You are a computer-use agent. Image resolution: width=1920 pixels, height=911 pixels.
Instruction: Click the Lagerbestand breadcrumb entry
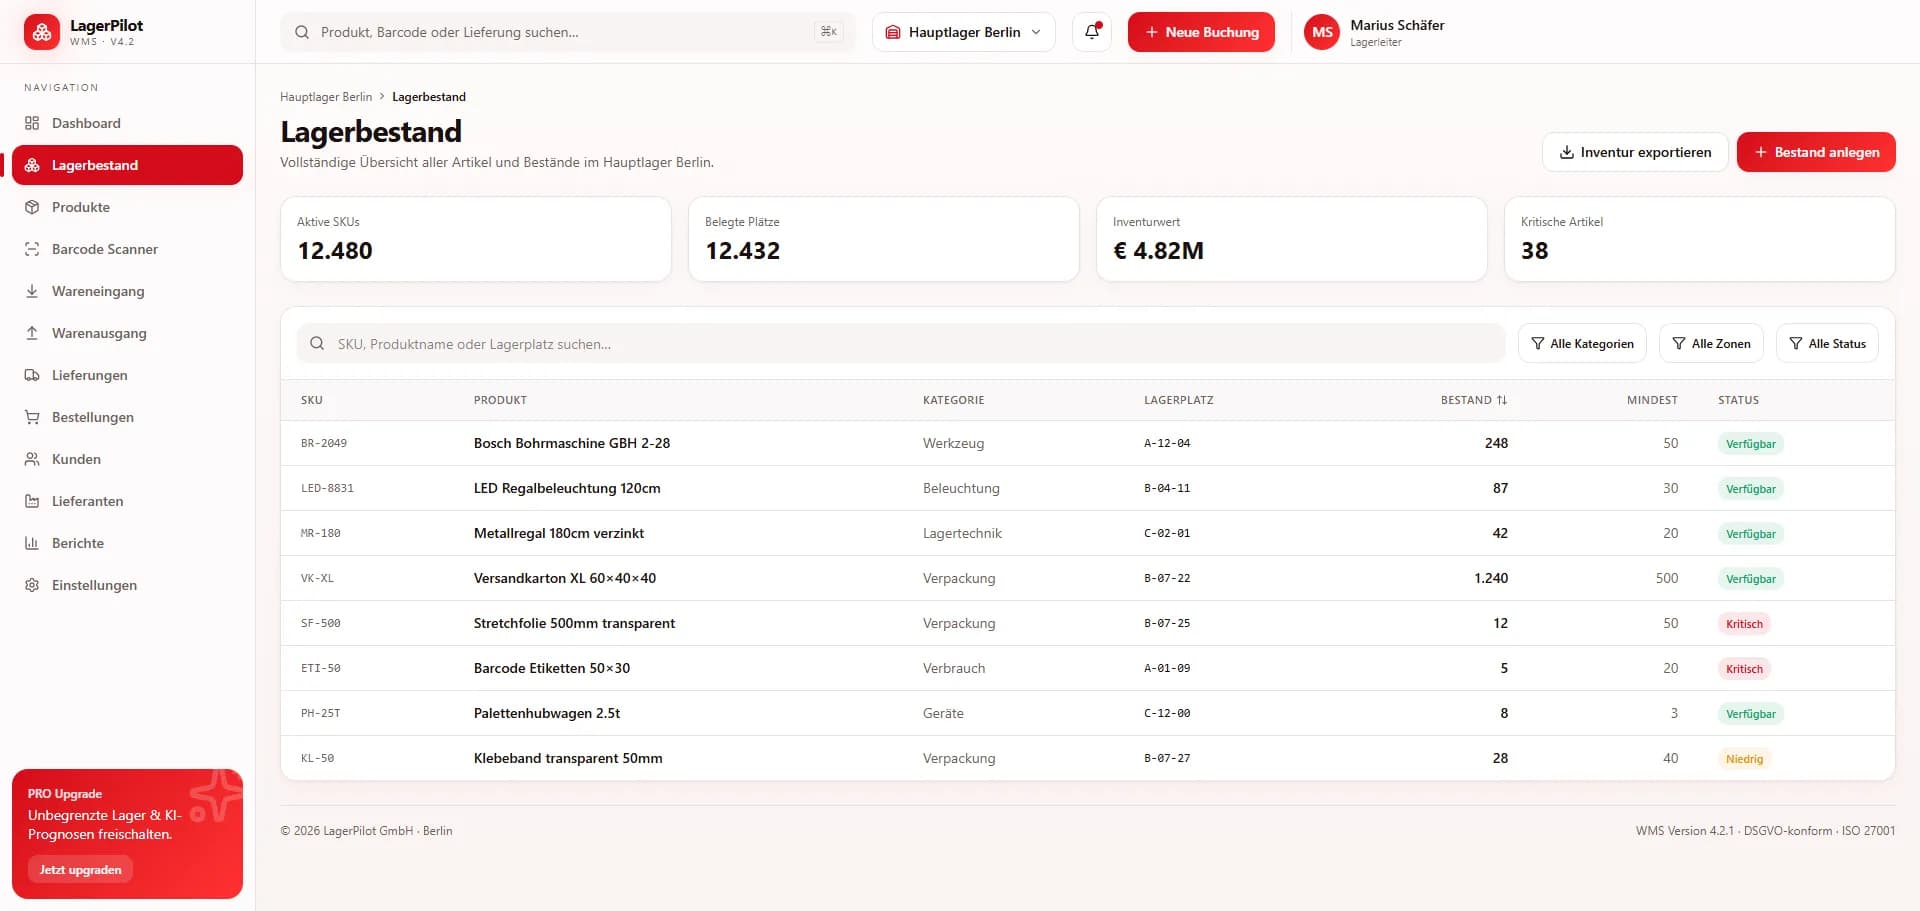(x=429, y=97)
